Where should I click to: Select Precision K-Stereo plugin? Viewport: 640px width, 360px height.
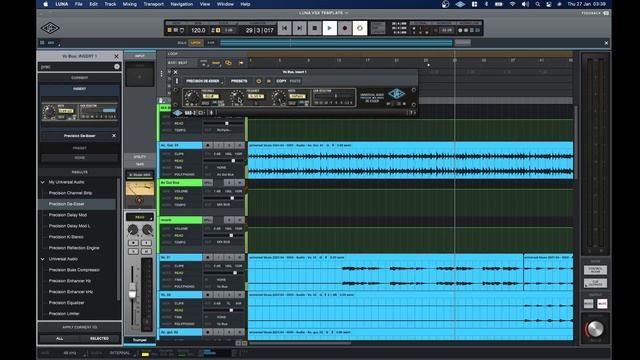(66, 237)
